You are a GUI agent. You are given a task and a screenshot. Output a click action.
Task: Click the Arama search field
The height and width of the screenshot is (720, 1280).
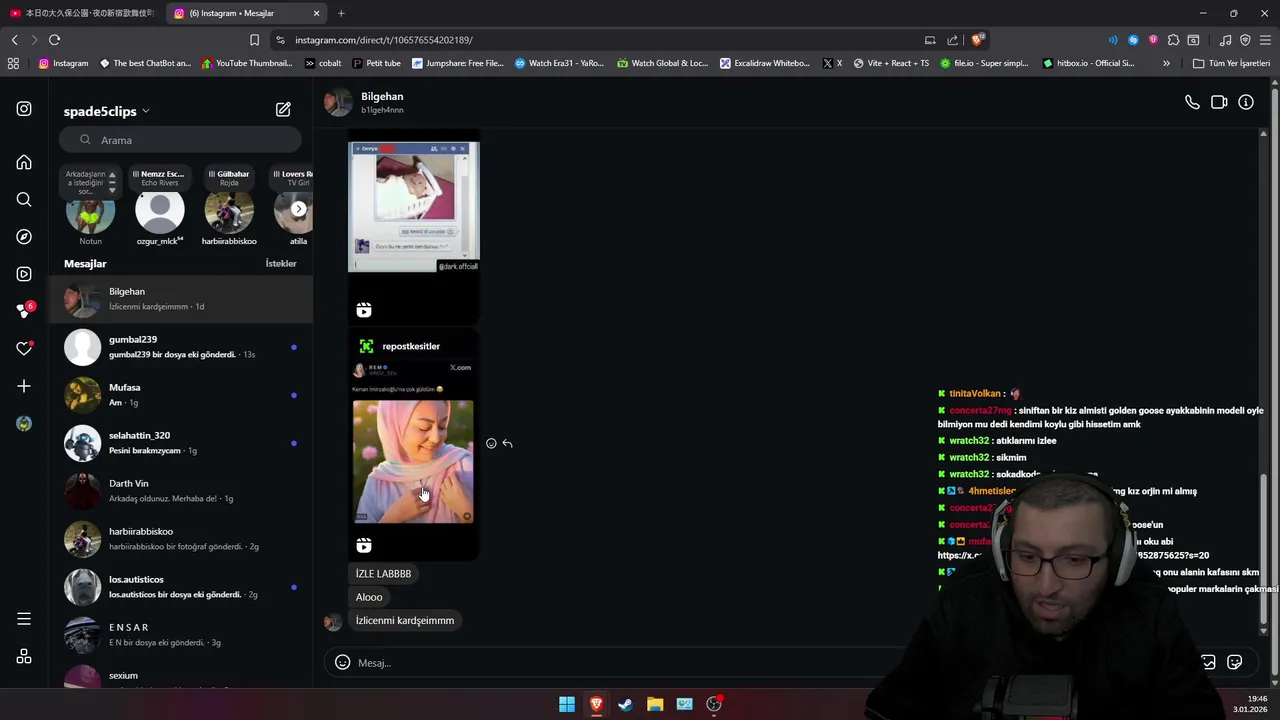180,140
